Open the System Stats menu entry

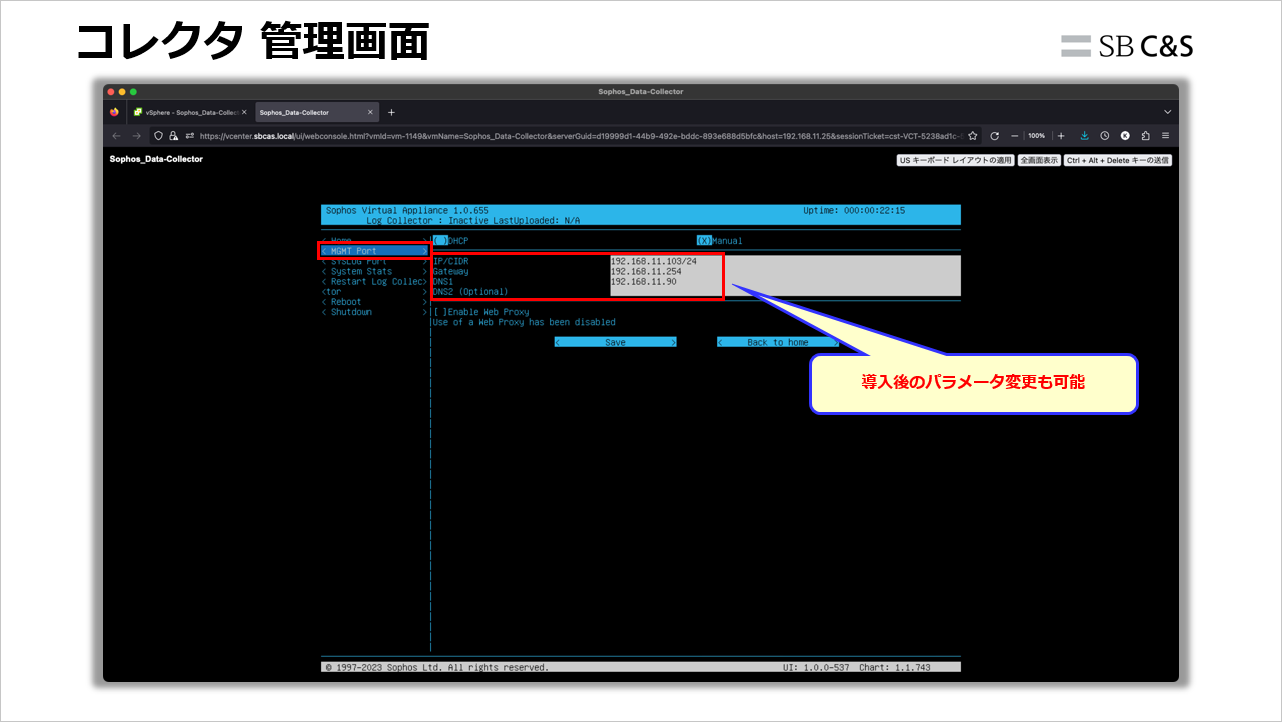click(x=374, y=271)
